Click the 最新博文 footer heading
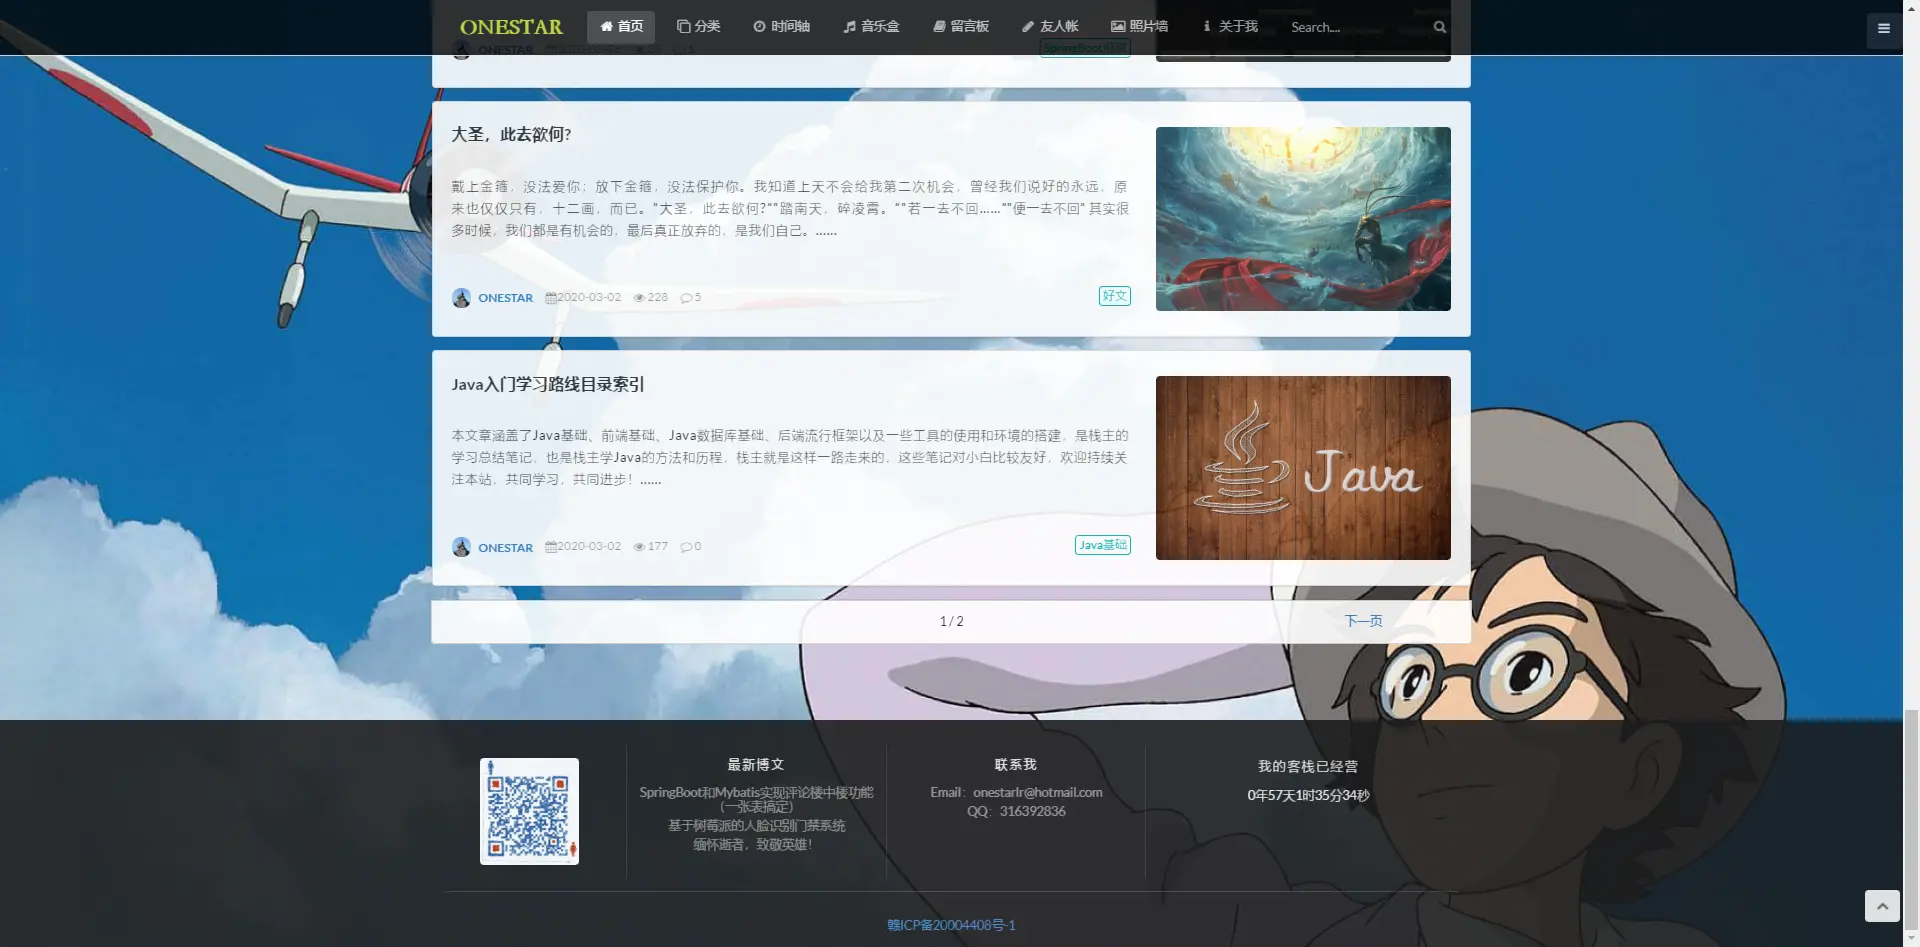1920x947 pixels. pos(756,765)
